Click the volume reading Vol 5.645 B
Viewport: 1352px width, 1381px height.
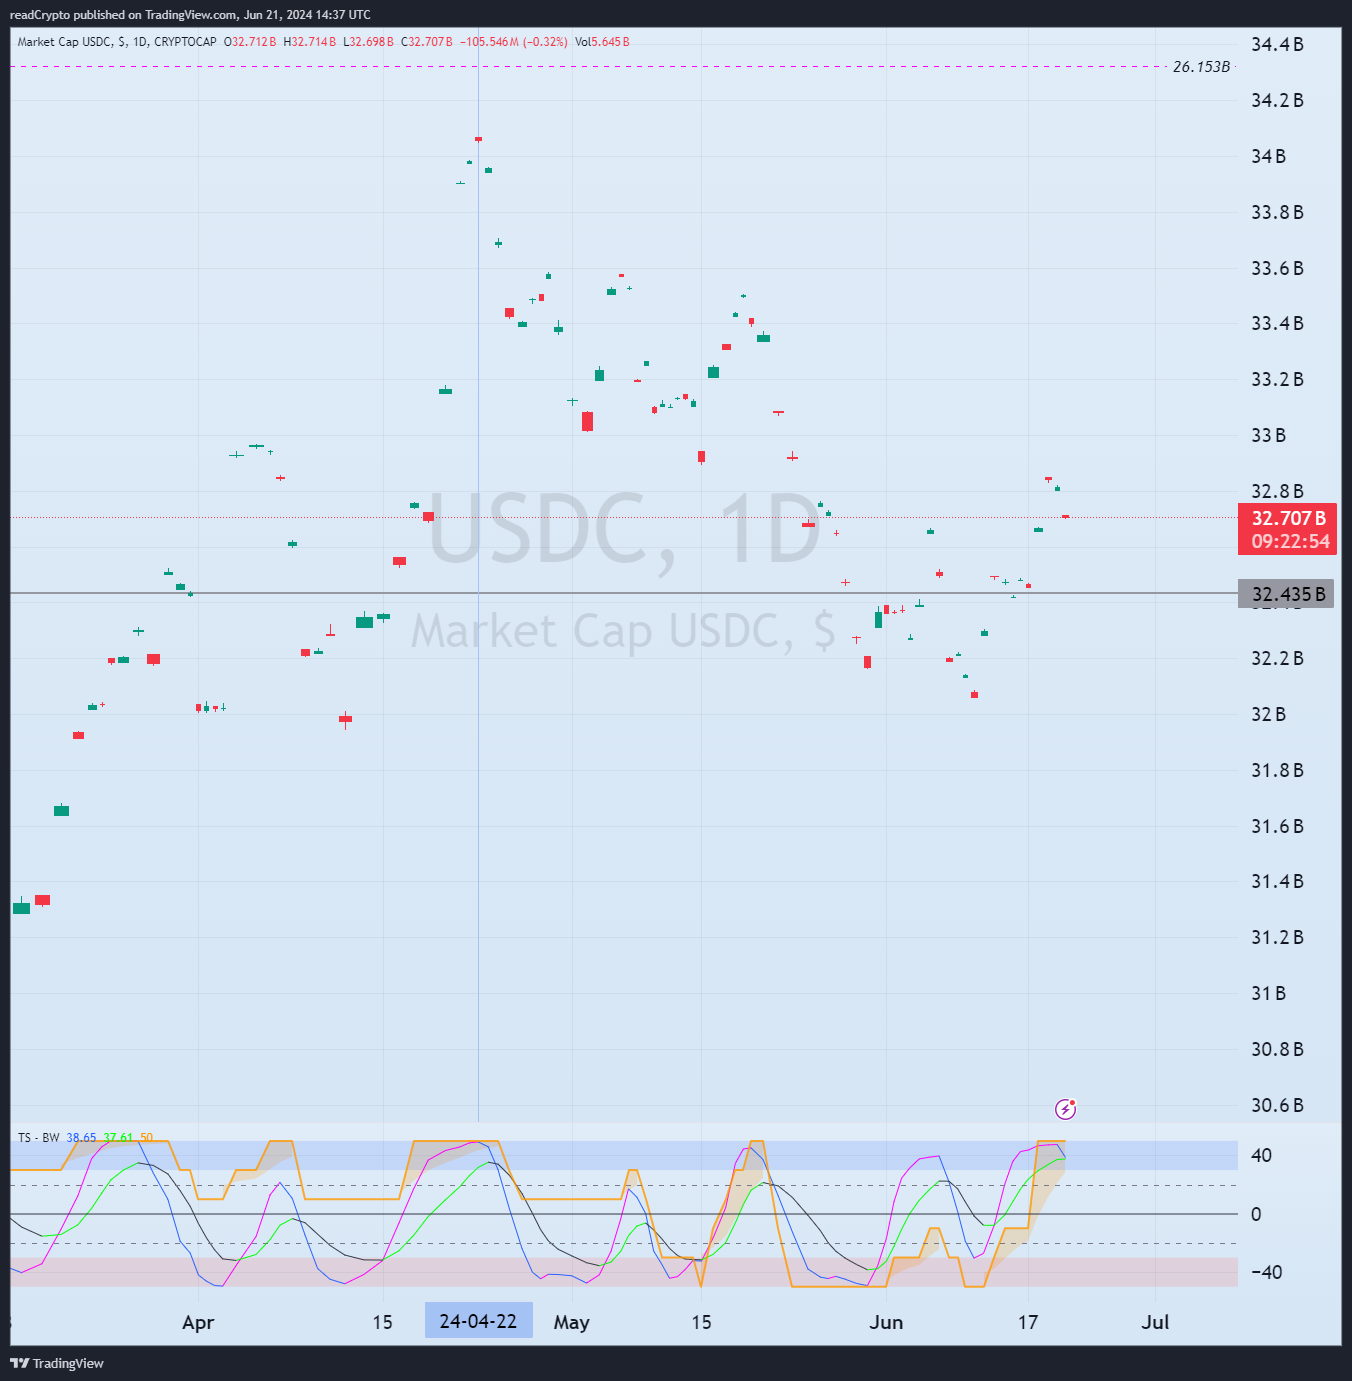pos(602,42)
